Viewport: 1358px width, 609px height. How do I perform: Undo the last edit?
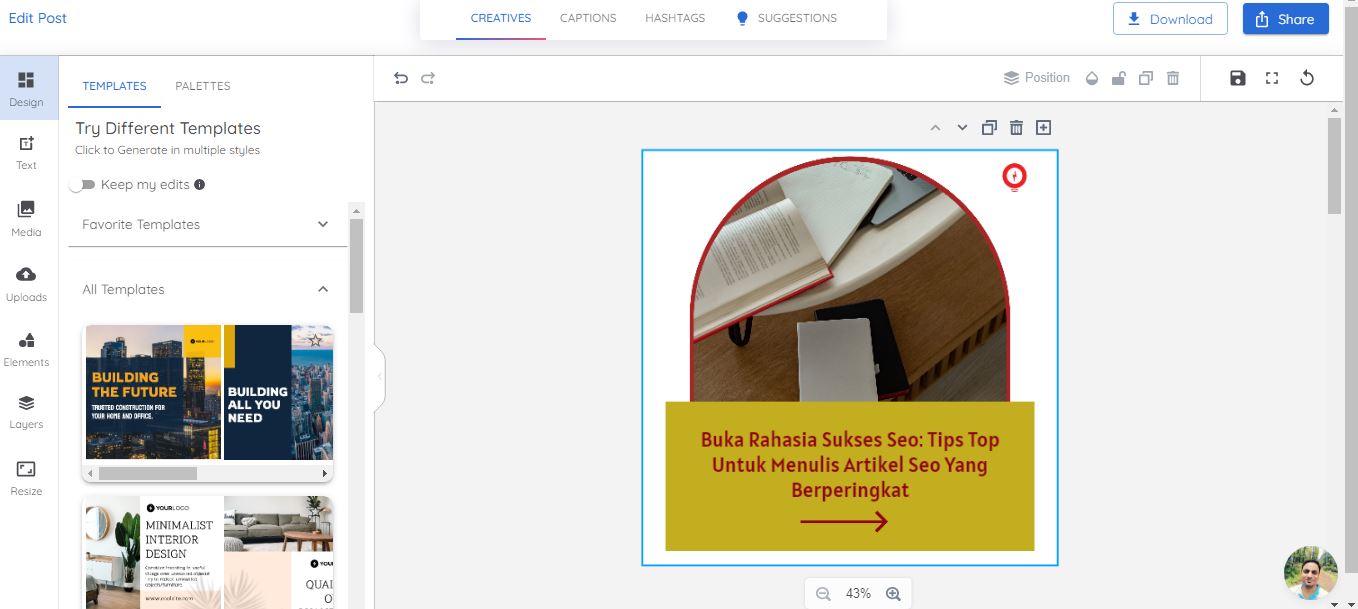(401, 78)
